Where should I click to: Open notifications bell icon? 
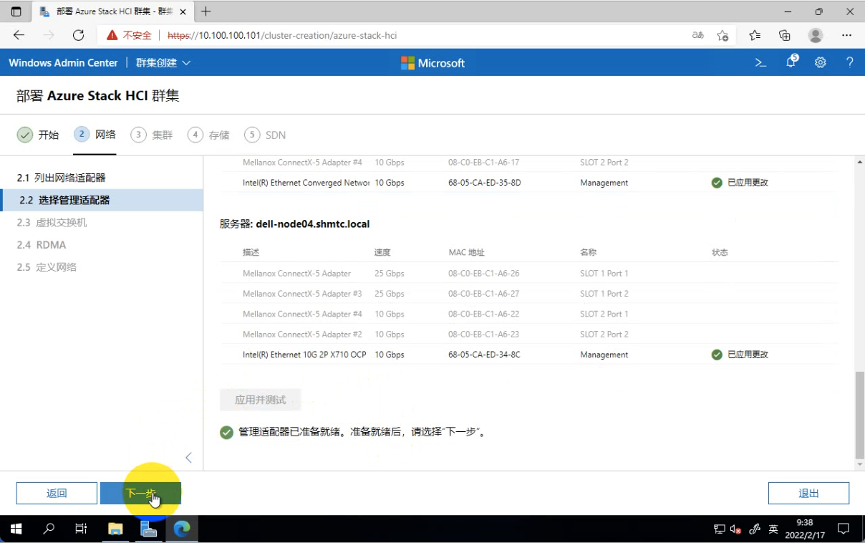click(x=791, y=61)
